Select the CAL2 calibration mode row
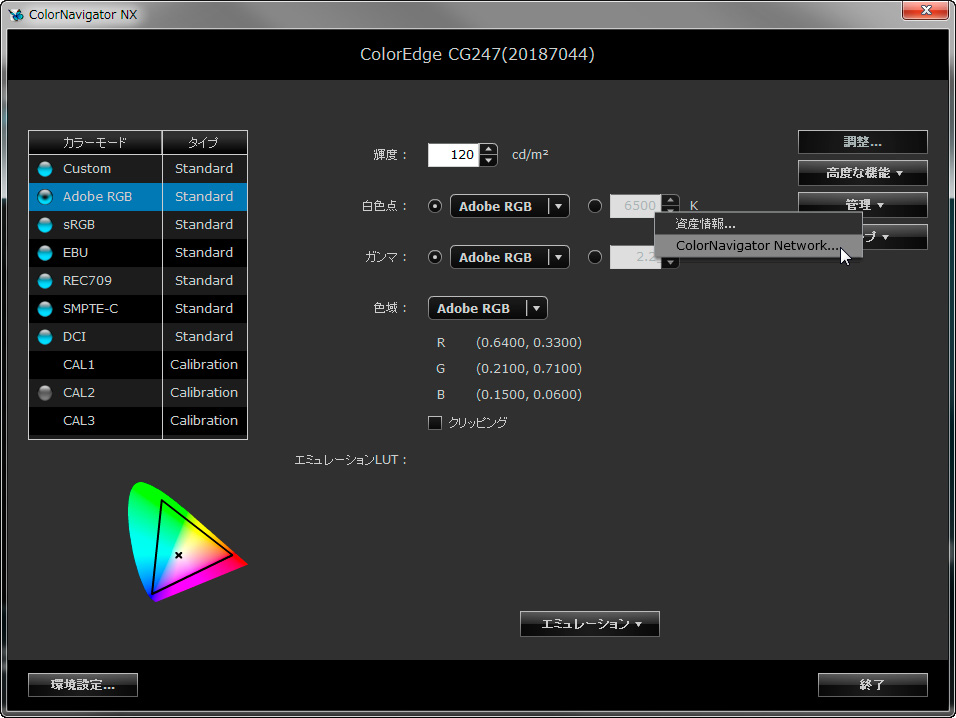The width and height of the screenshot is (956, 718). coord(138,393)
